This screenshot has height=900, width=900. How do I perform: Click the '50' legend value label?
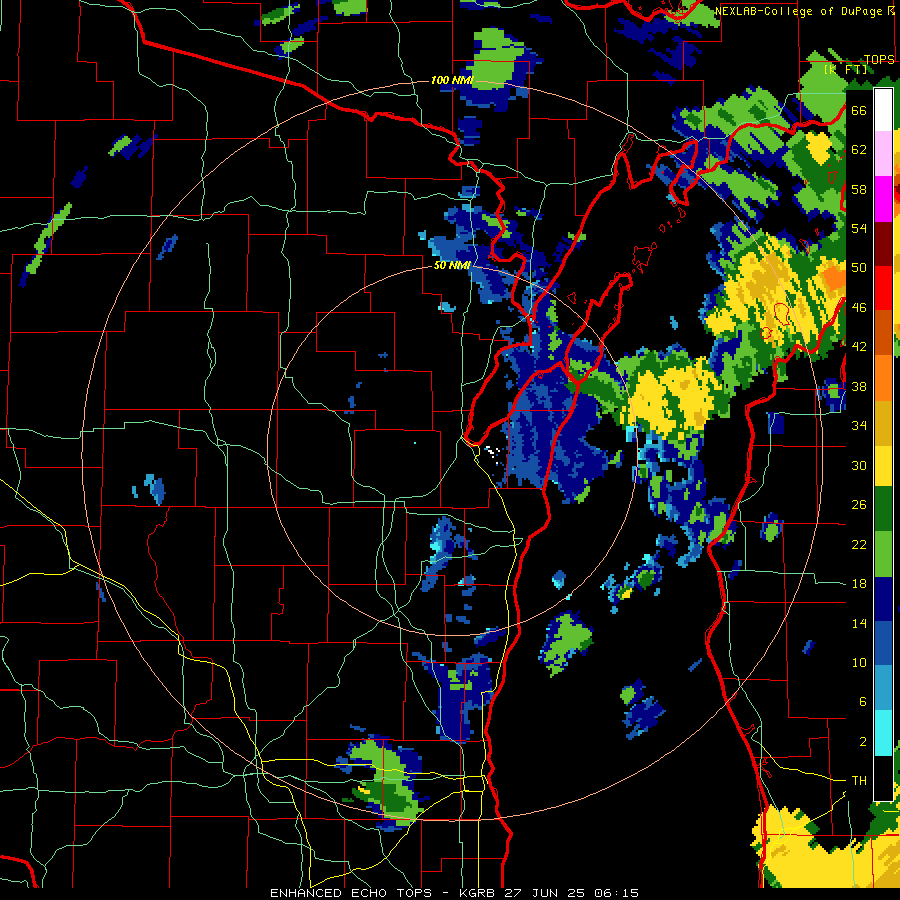click(x=859, y=267)
